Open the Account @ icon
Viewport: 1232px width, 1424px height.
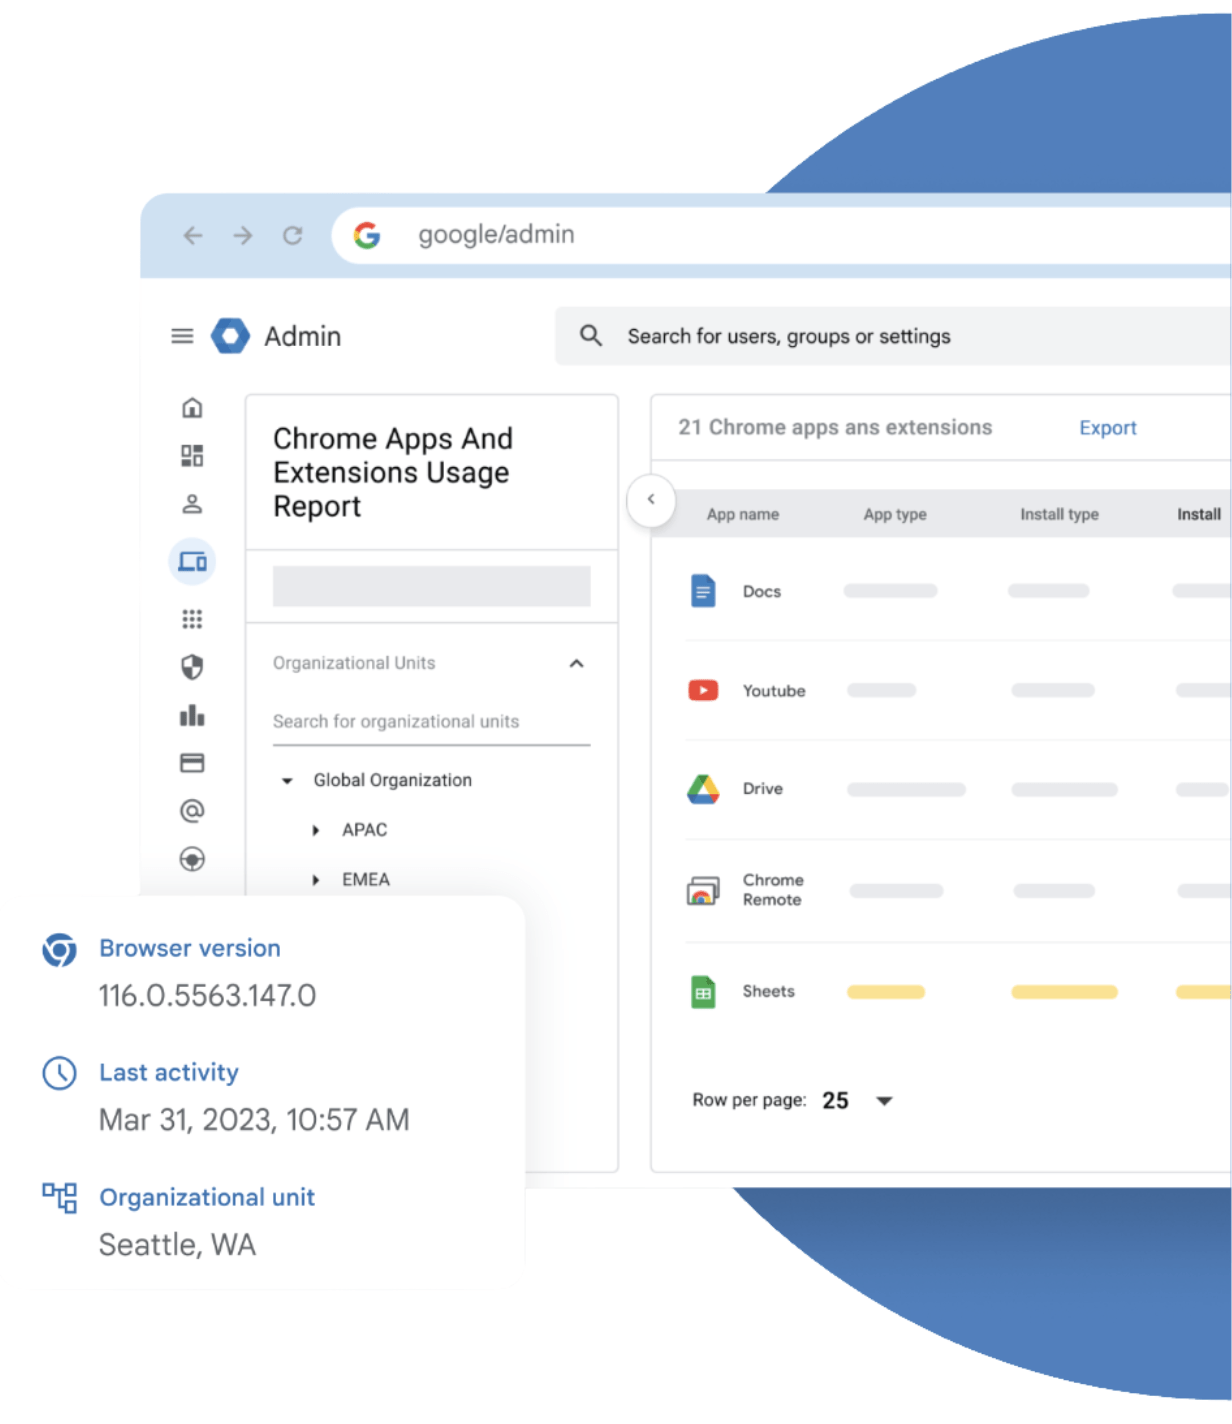click(192, 811)
